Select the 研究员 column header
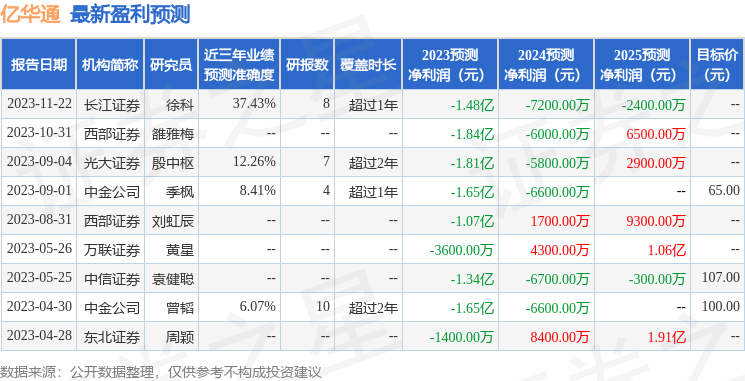Image resolution: width=745 pixels, height=381 pixels. tap(171, 64)
